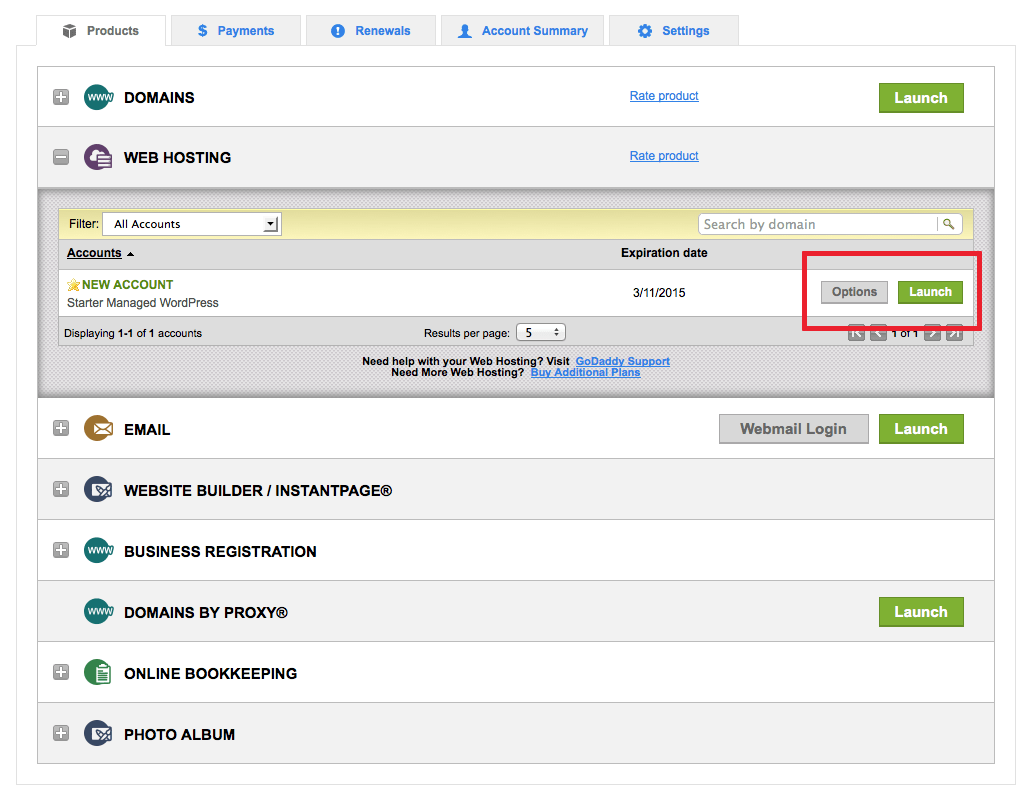Click Buy Additional Plans link

click(585, 372)
